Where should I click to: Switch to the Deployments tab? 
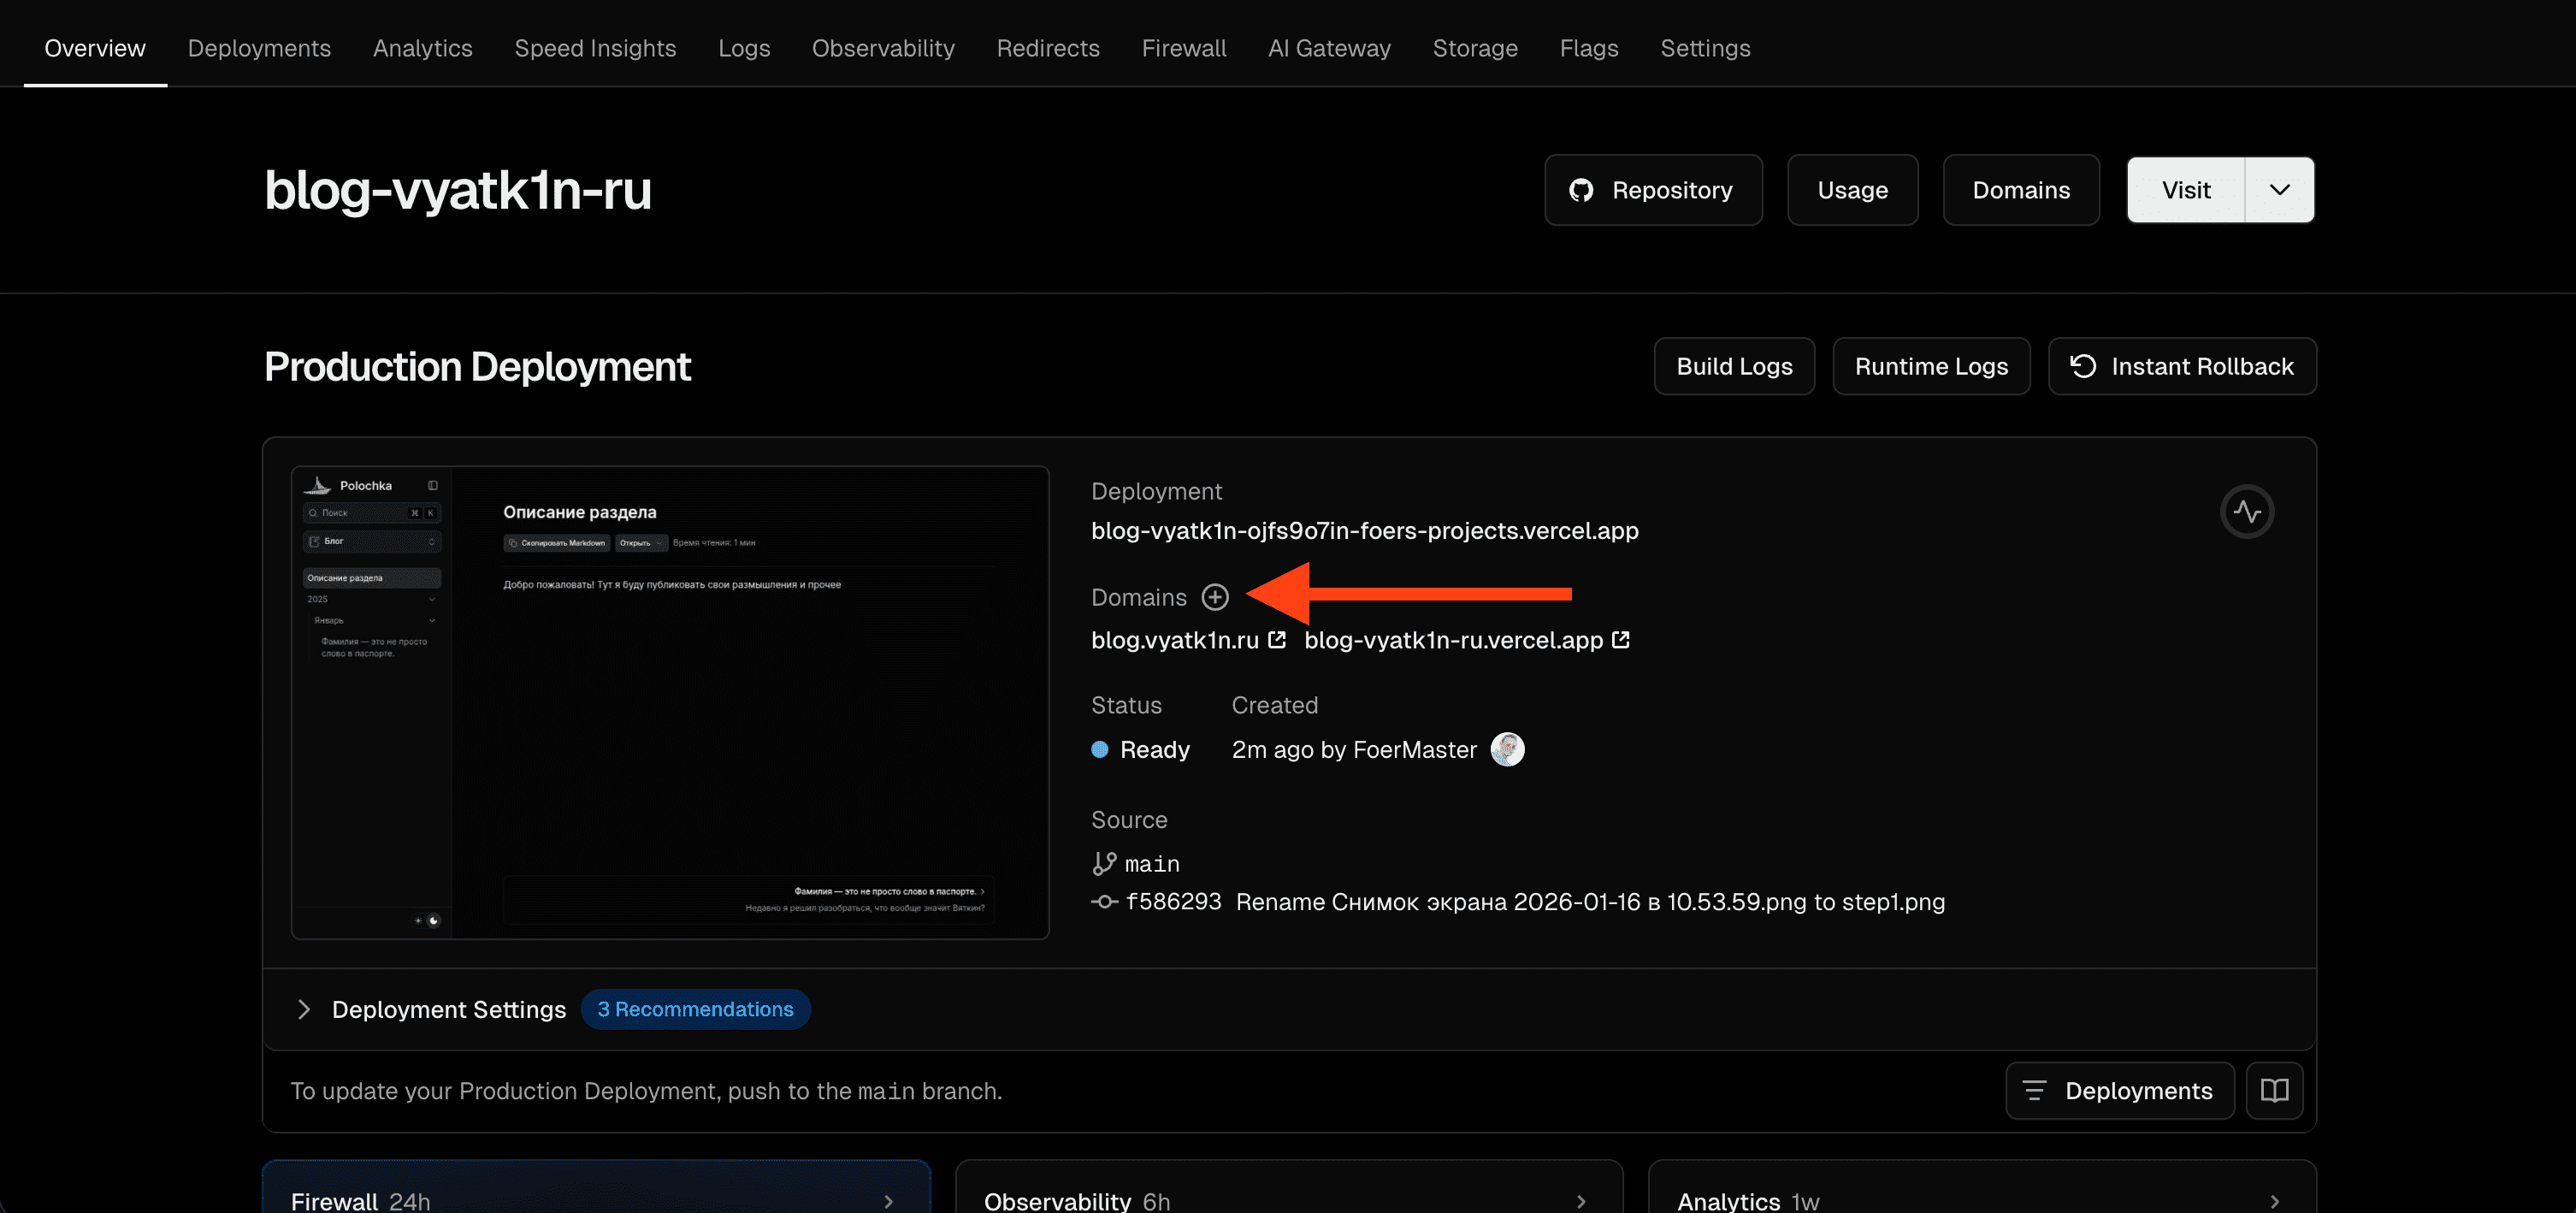click(x=259, y=48)
